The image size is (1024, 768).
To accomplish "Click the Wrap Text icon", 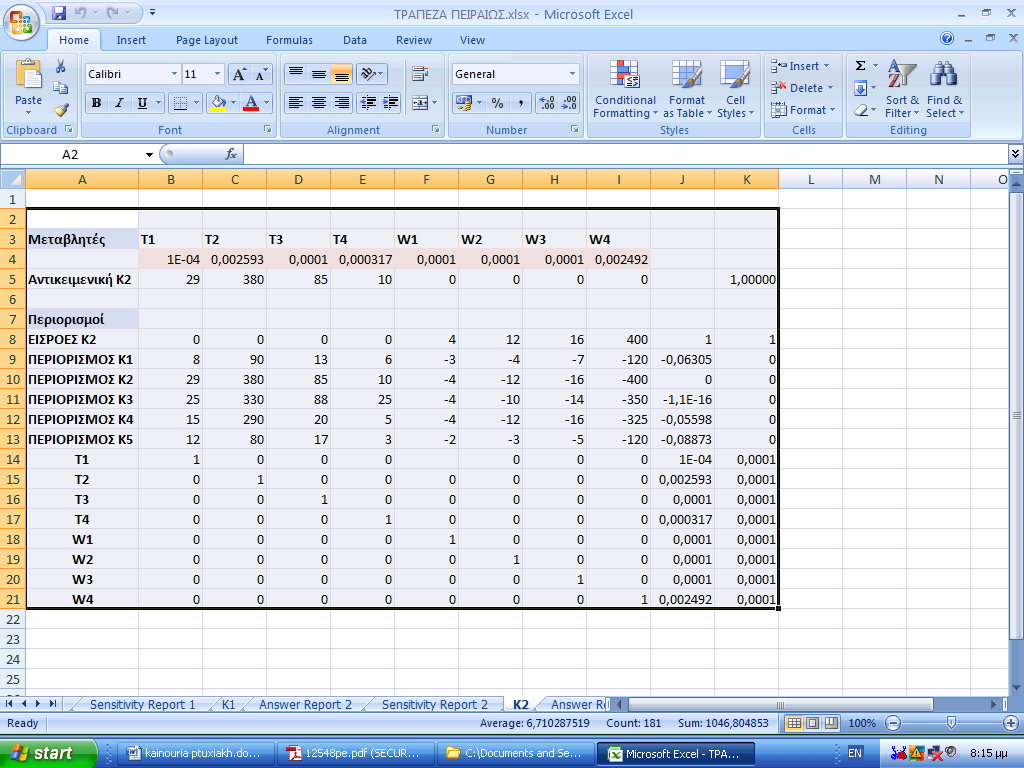I will click(421, 74).
